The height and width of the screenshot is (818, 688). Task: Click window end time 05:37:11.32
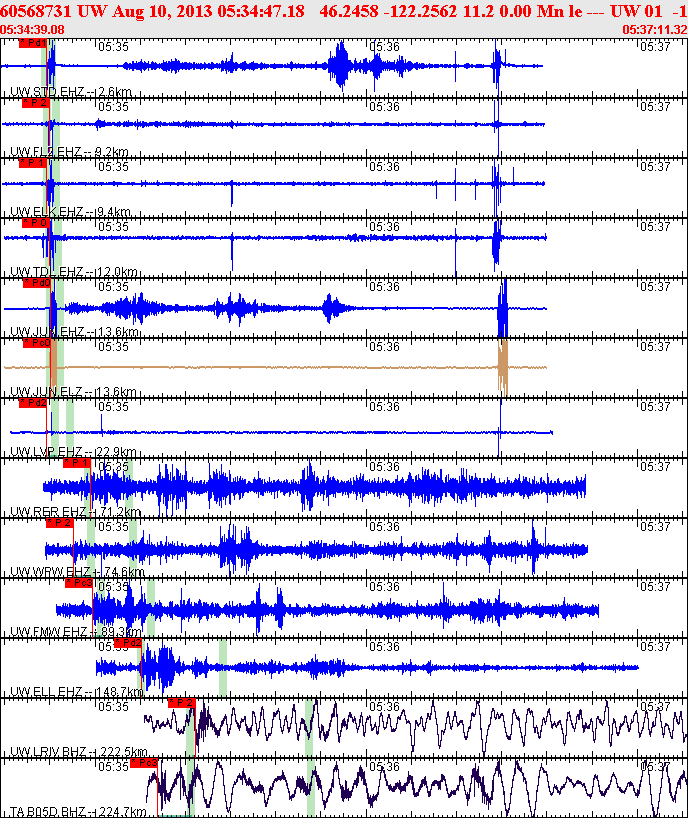(655, 30)
